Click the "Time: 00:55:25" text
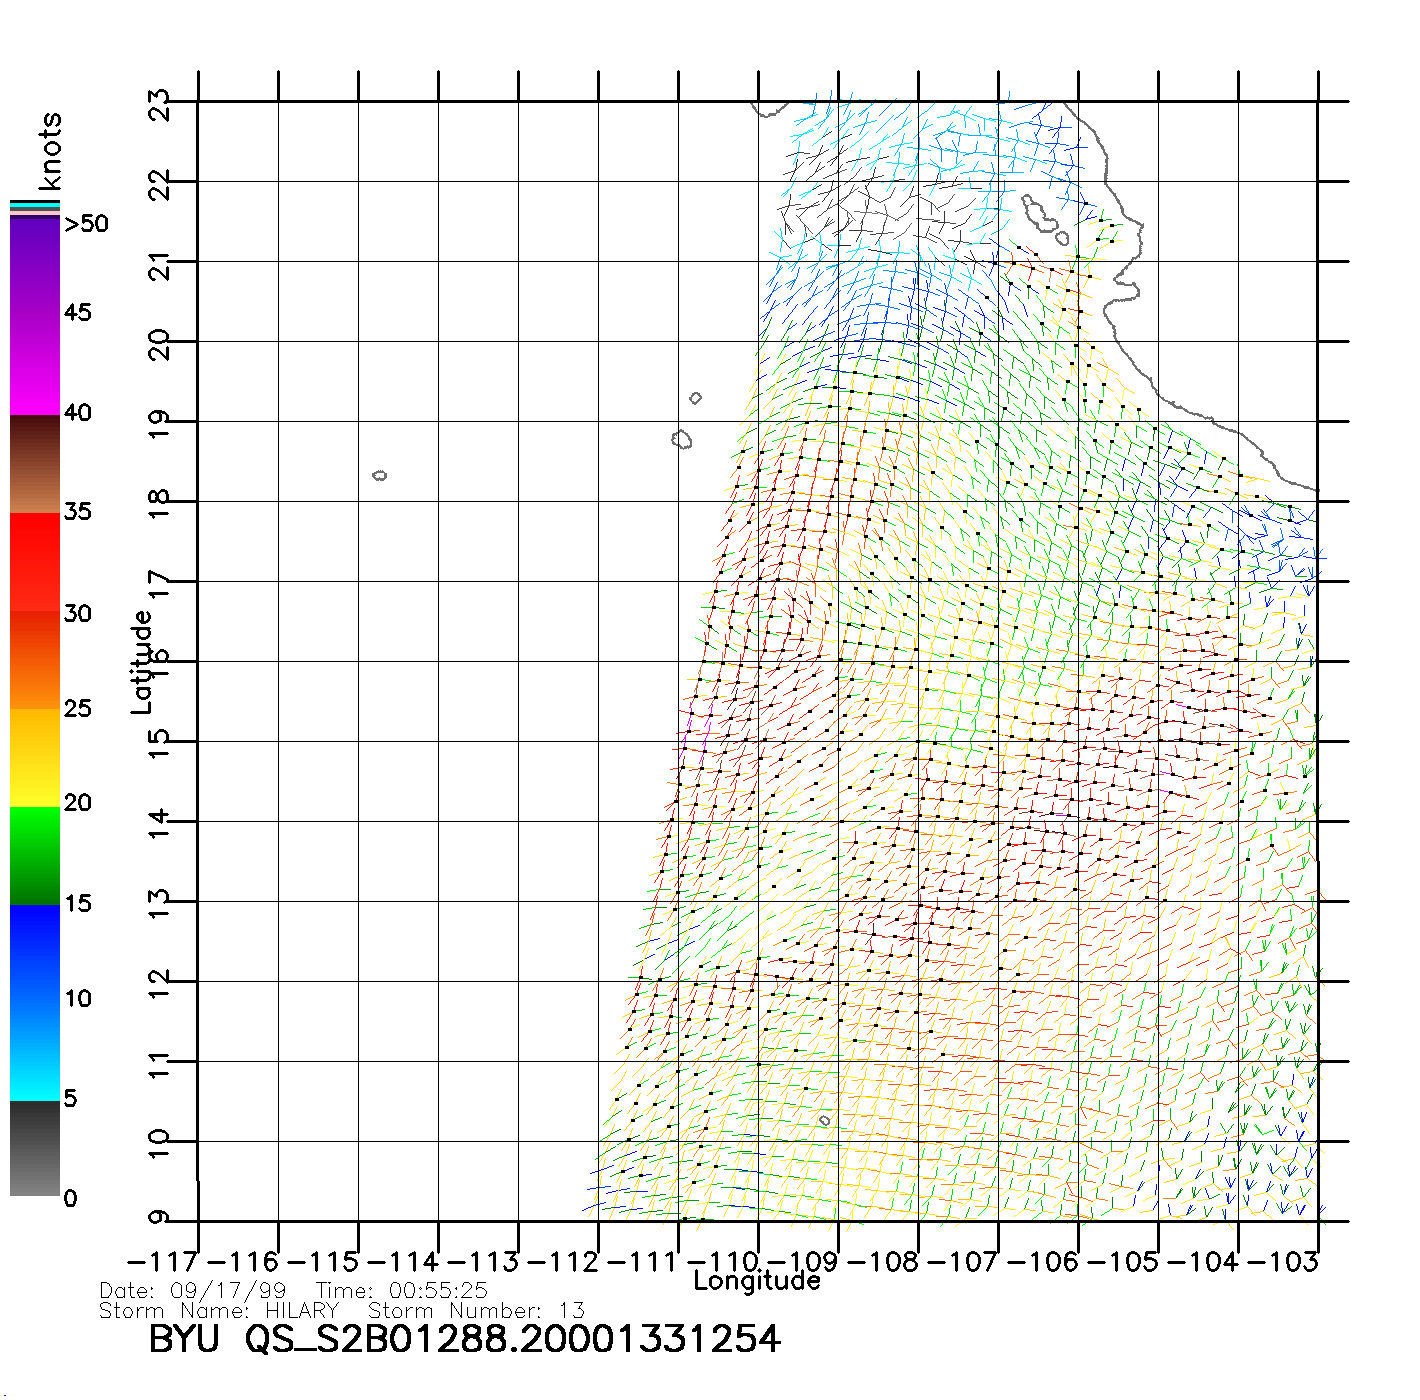The image size is (1420, 1400). 402,1291
